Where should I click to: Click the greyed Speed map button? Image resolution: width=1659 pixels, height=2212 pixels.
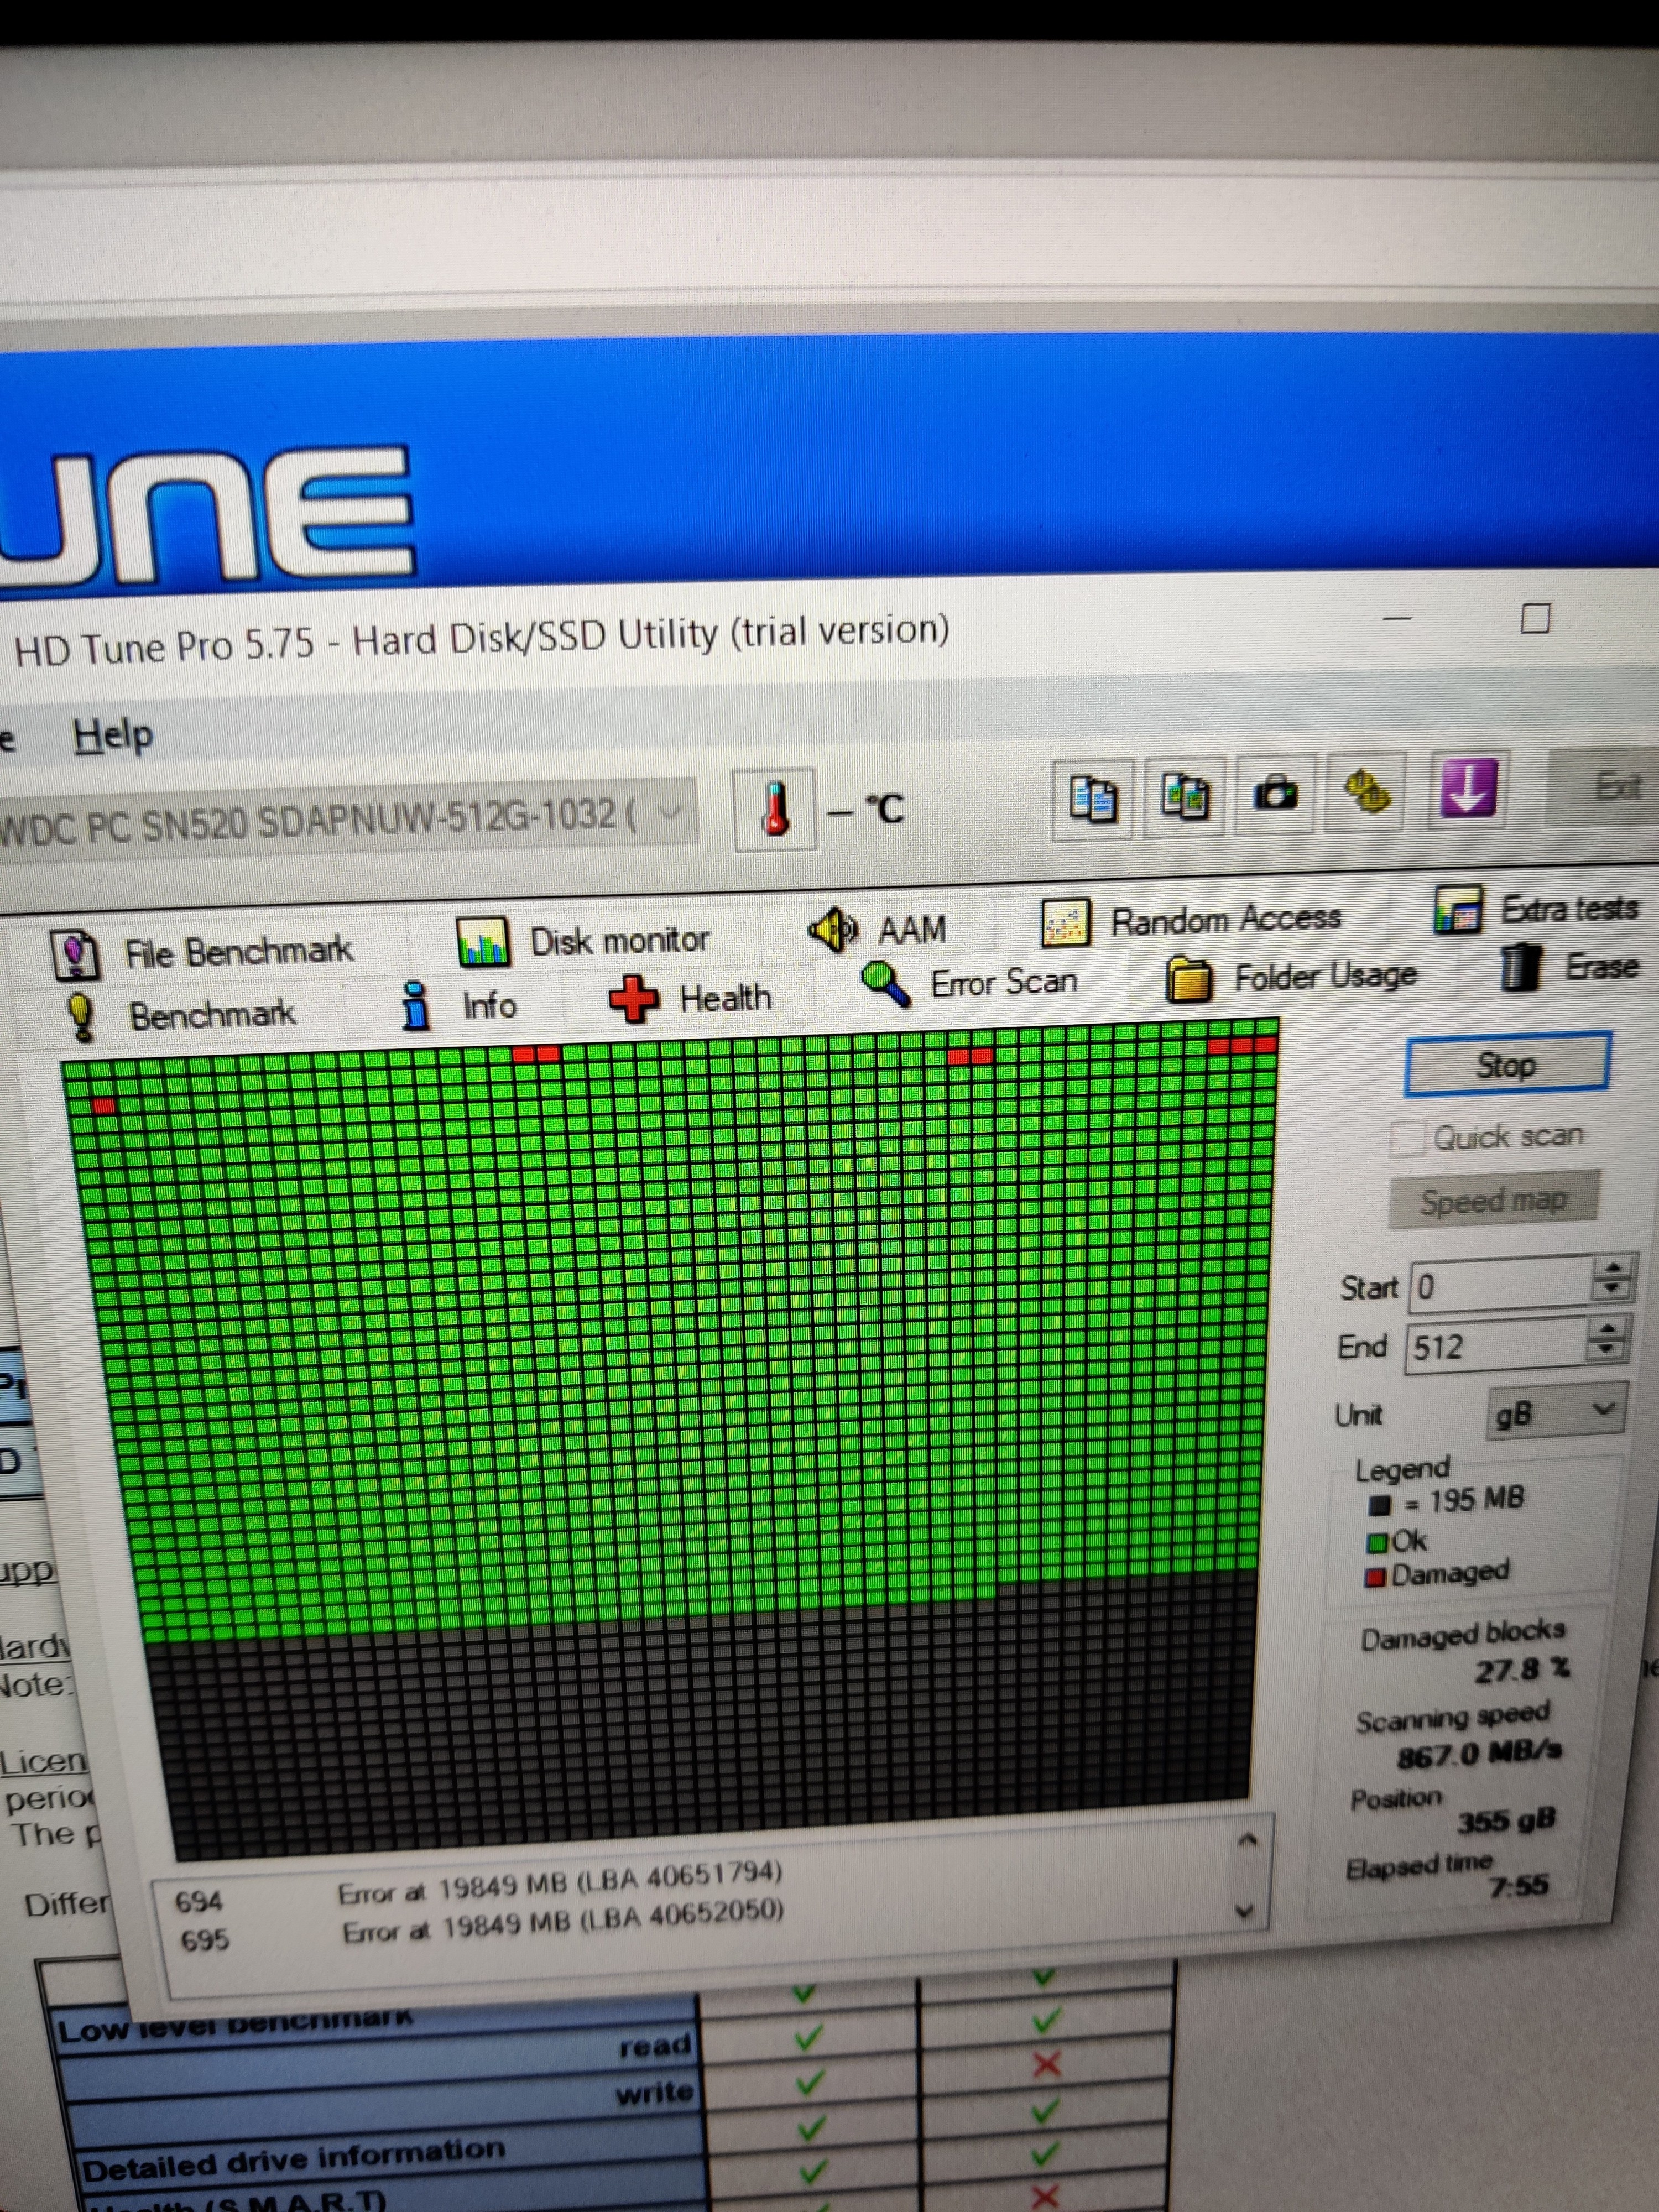(1493, 1200)
